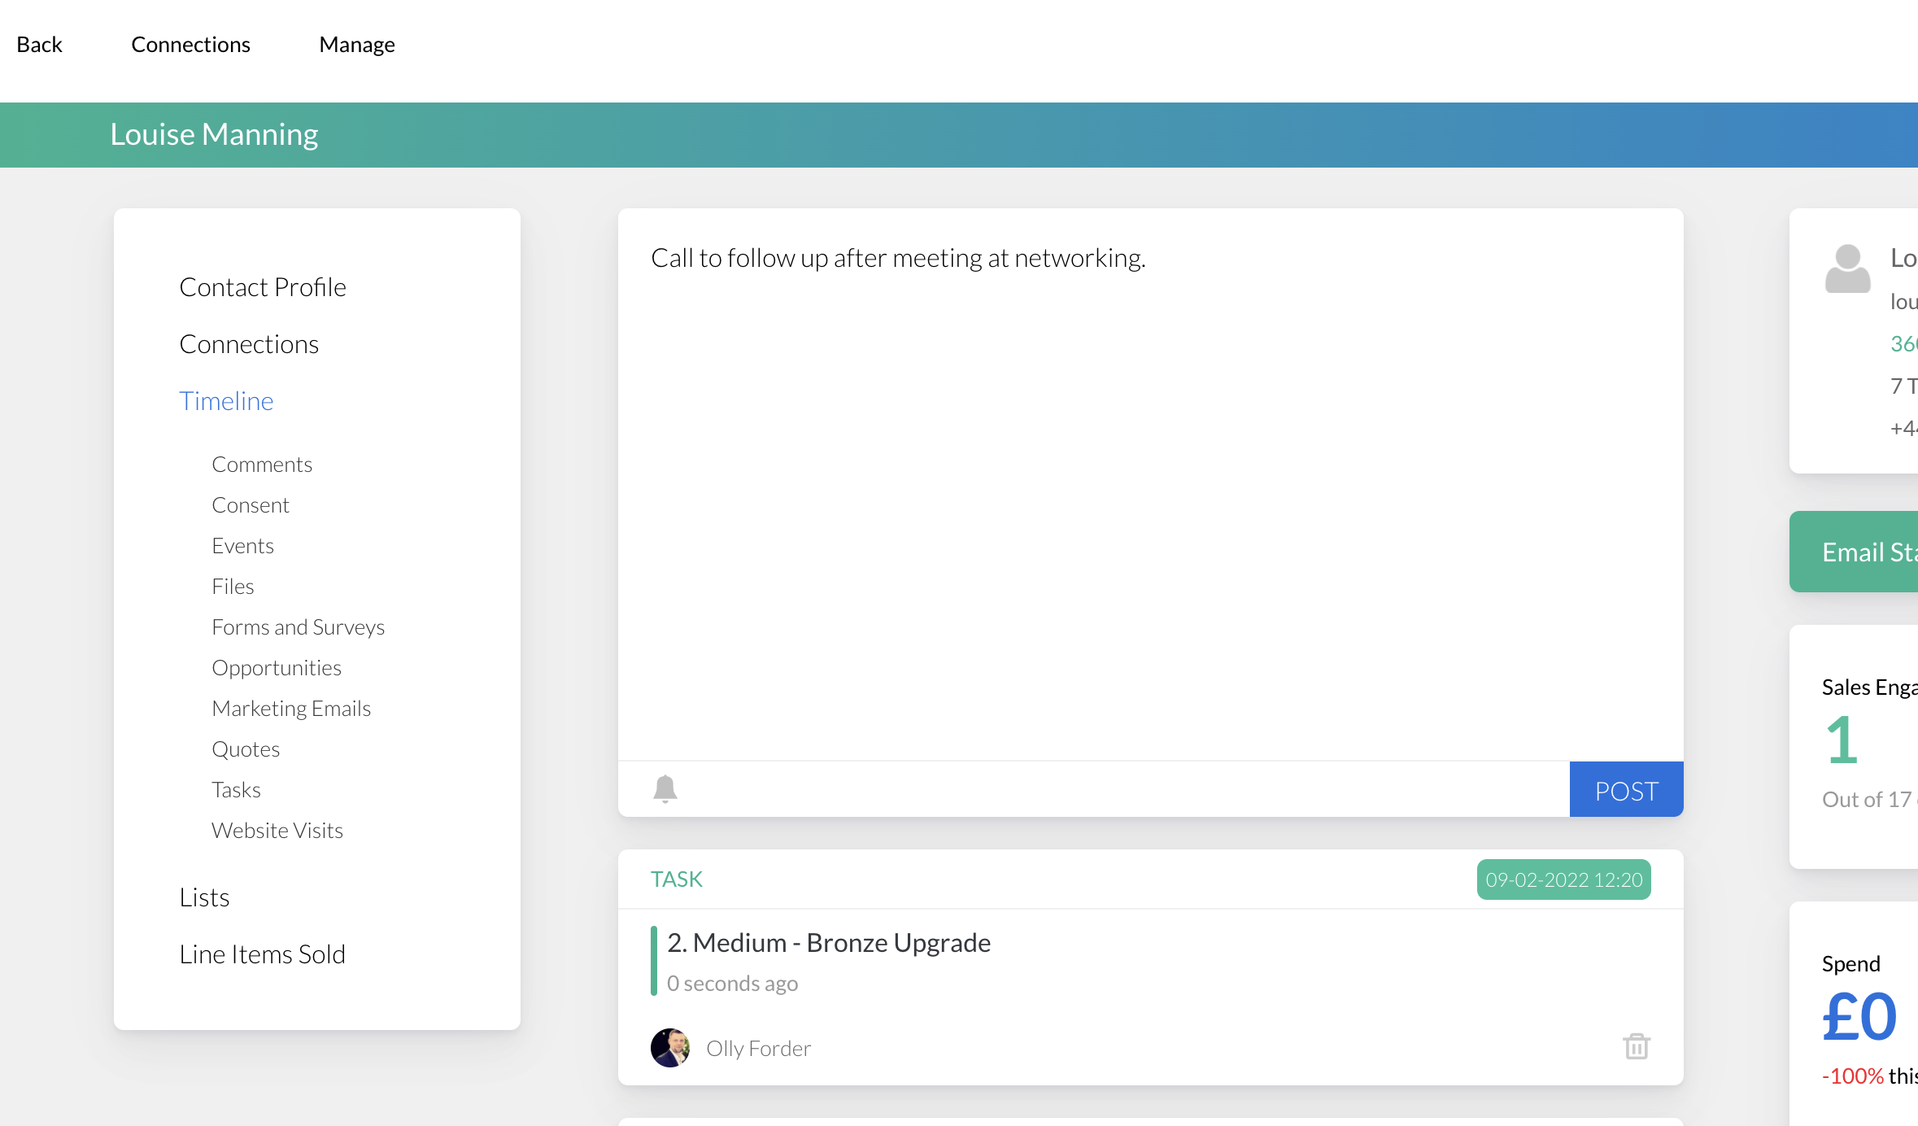
Task: Select Timeline in the sidebar
Action: 226,401
